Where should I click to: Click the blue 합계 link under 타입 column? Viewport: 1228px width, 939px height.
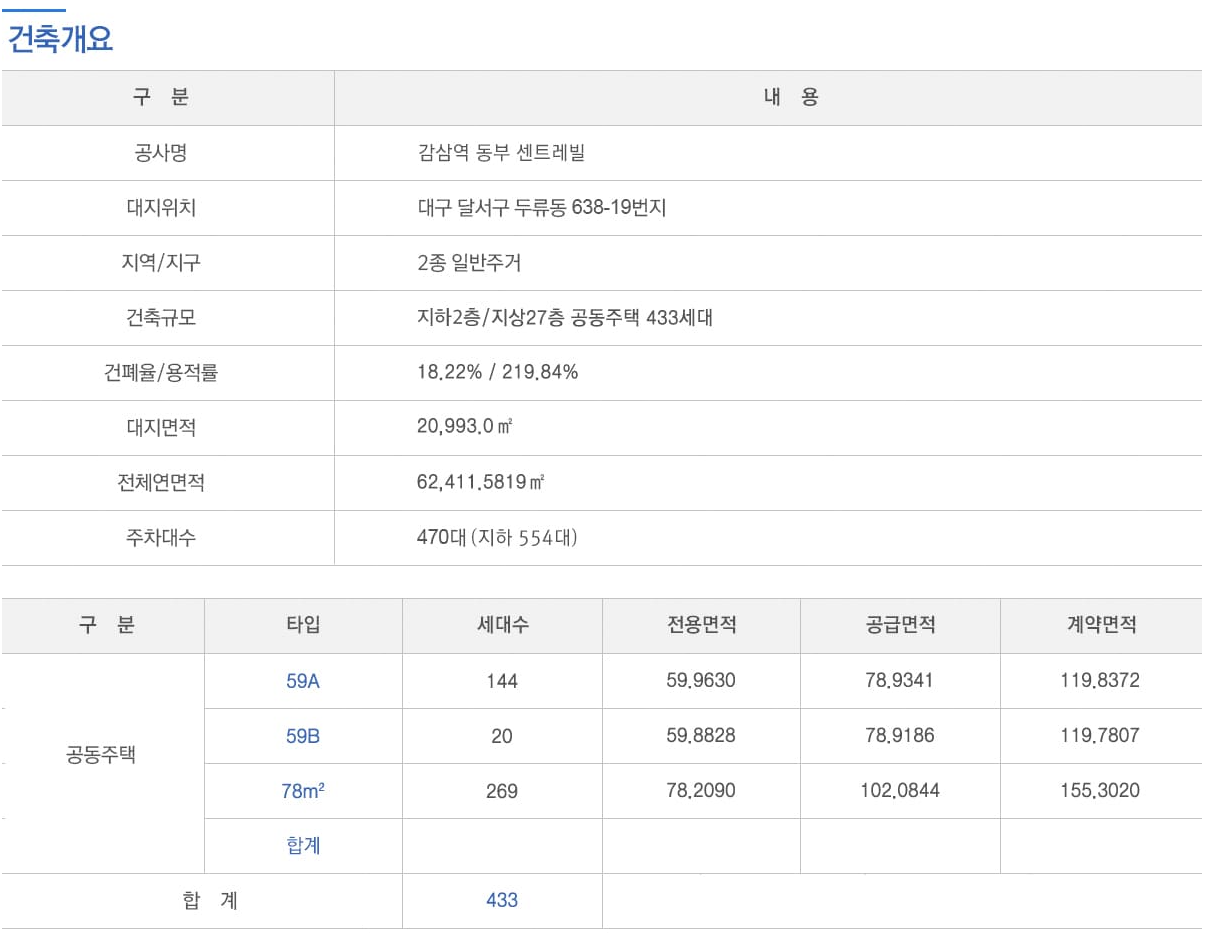pos(302,846)
